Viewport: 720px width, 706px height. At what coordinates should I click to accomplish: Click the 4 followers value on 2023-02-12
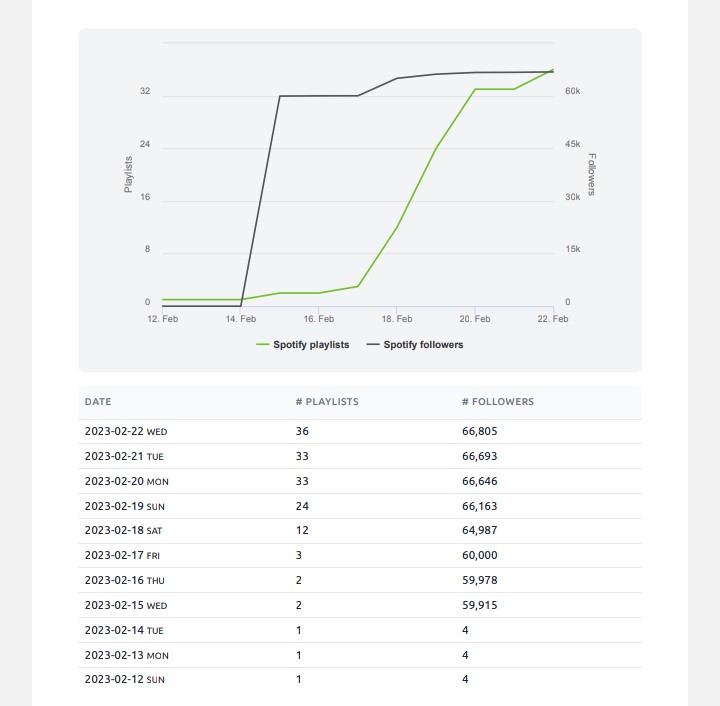[465, 679]
